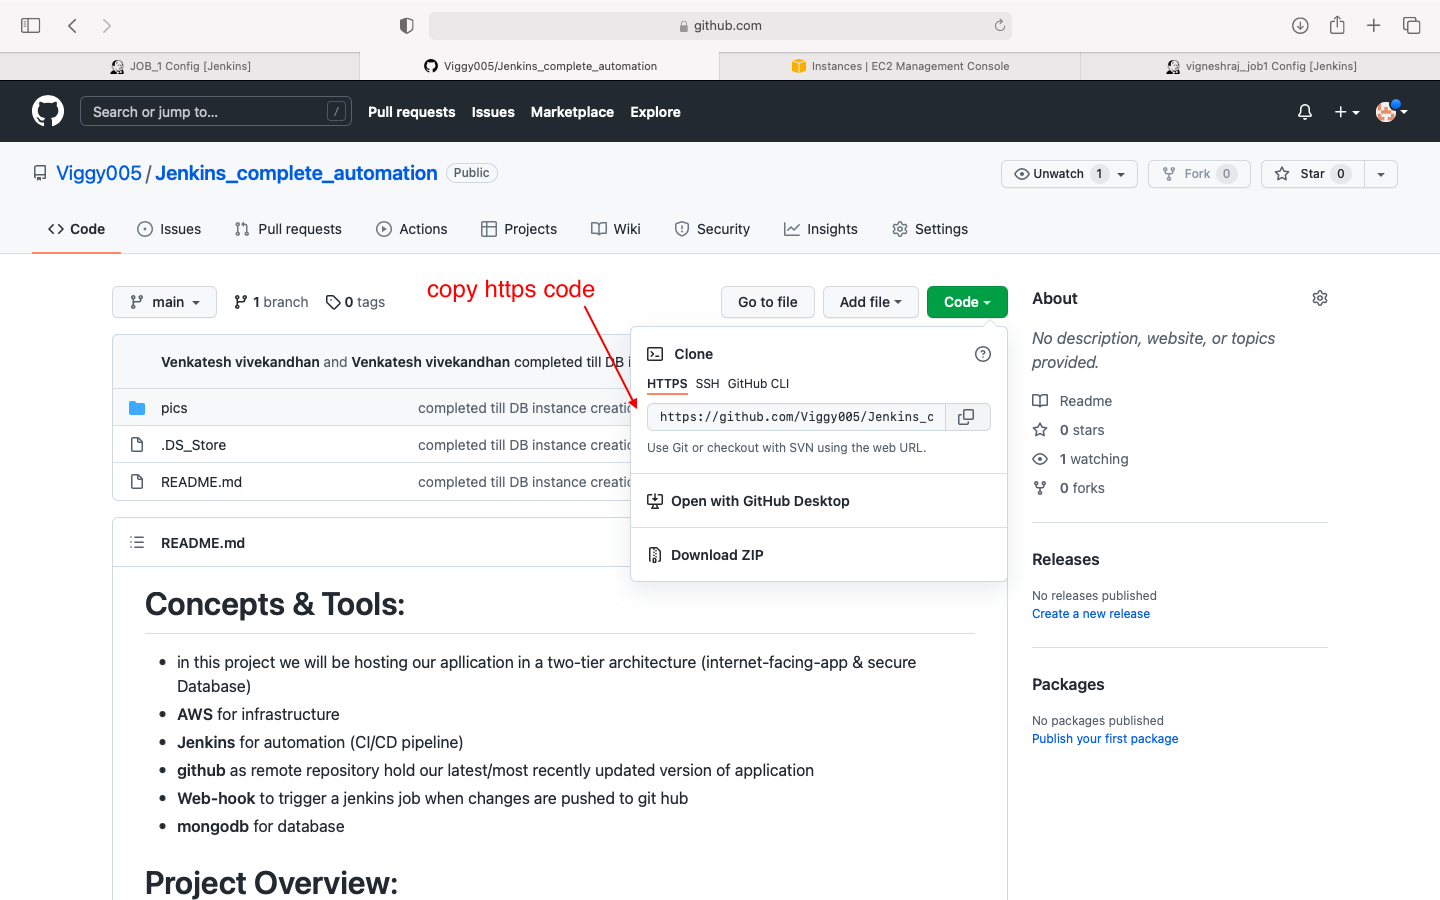Switch to JOB_1 Config Jenkins tab

pos(180,66)
